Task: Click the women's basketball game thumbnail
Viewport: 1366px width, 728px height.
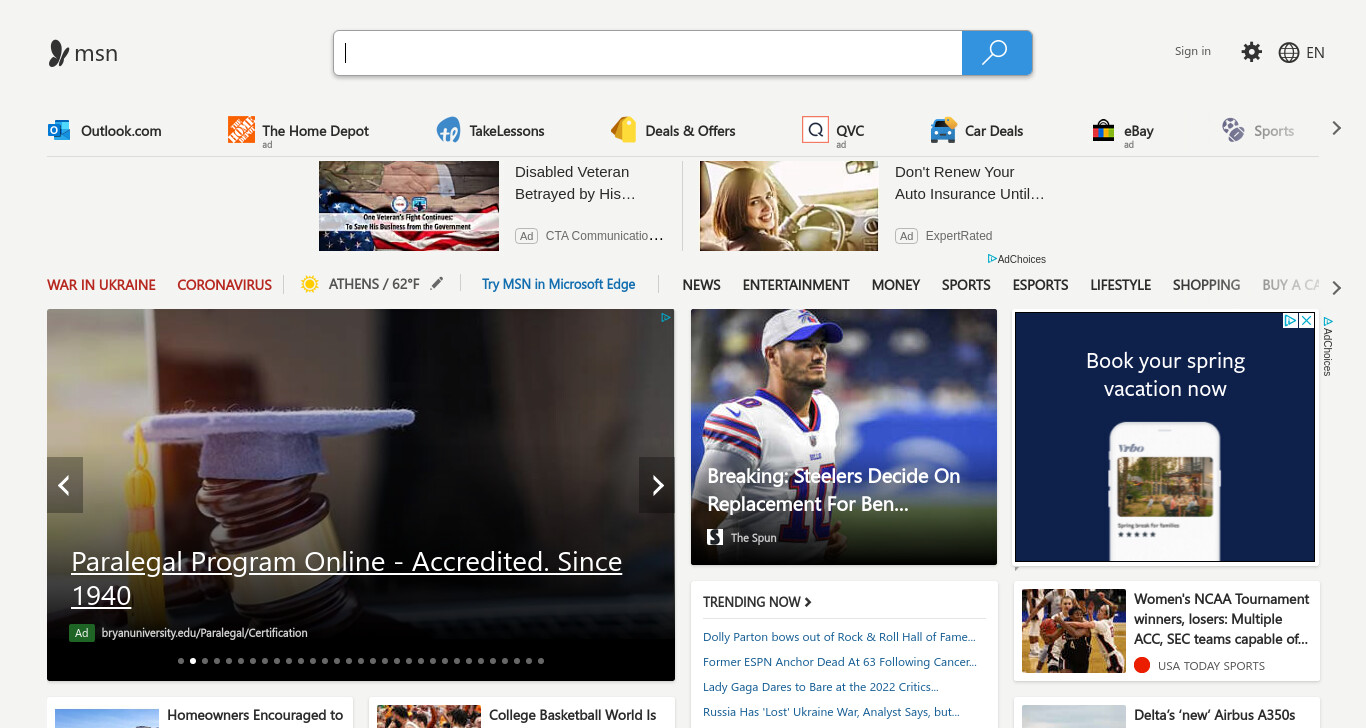Action: coord(1074,631)
